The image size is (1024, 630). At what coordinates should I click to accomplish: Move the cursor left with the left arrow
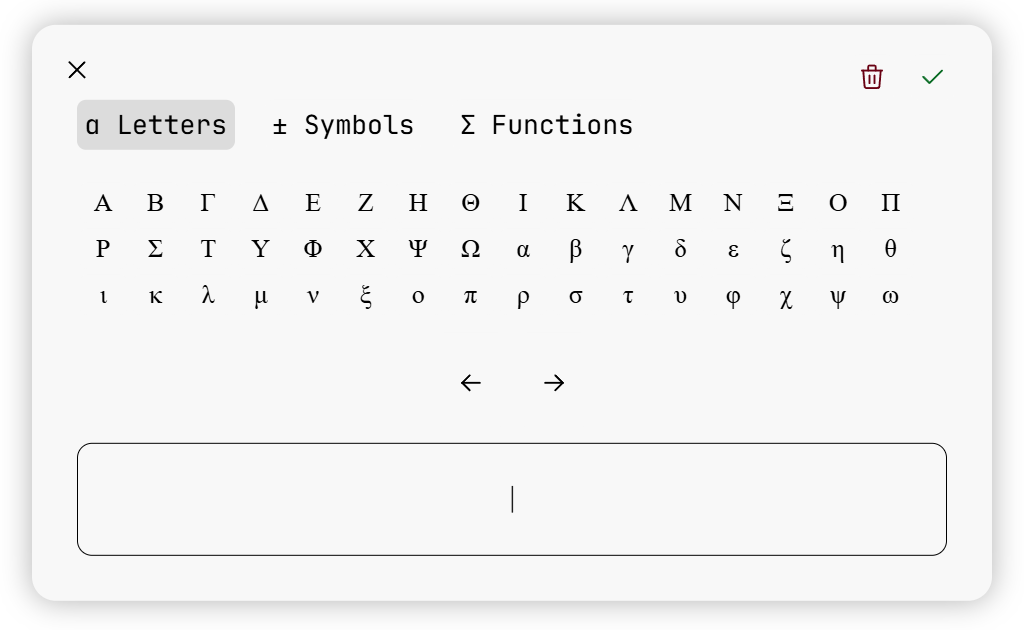pyautogui.click(x=471, y=383)
